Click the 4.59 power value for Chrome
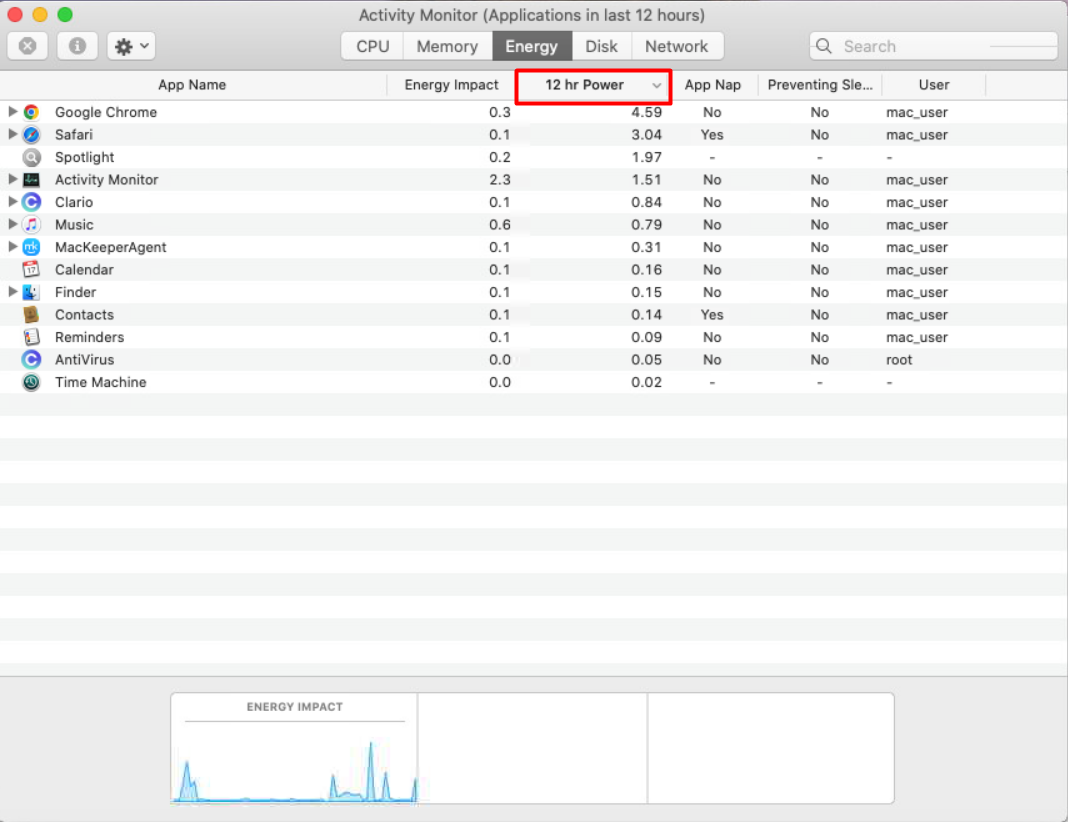The width and height of the screenshot is (1068, 822). [x=646, y=112]
